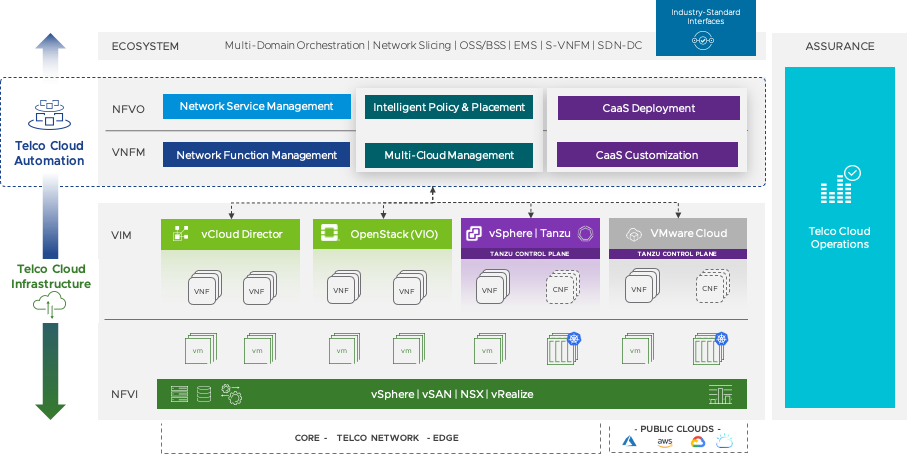The image size is (907, 454).
Task: Click the Google Cloud logo
Action: 697,441
